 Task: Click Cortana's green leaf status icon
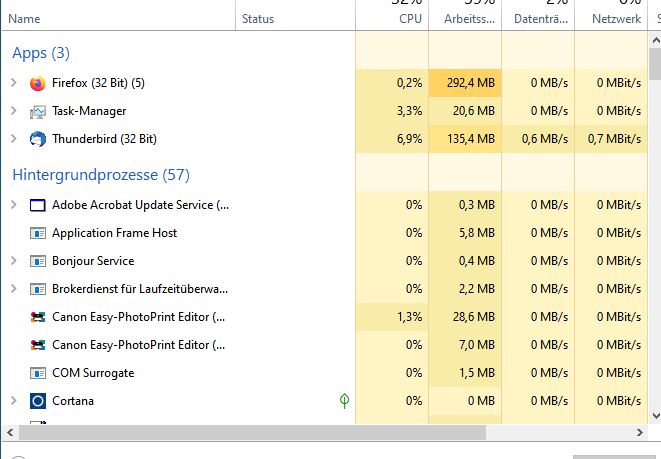point(344,401)
